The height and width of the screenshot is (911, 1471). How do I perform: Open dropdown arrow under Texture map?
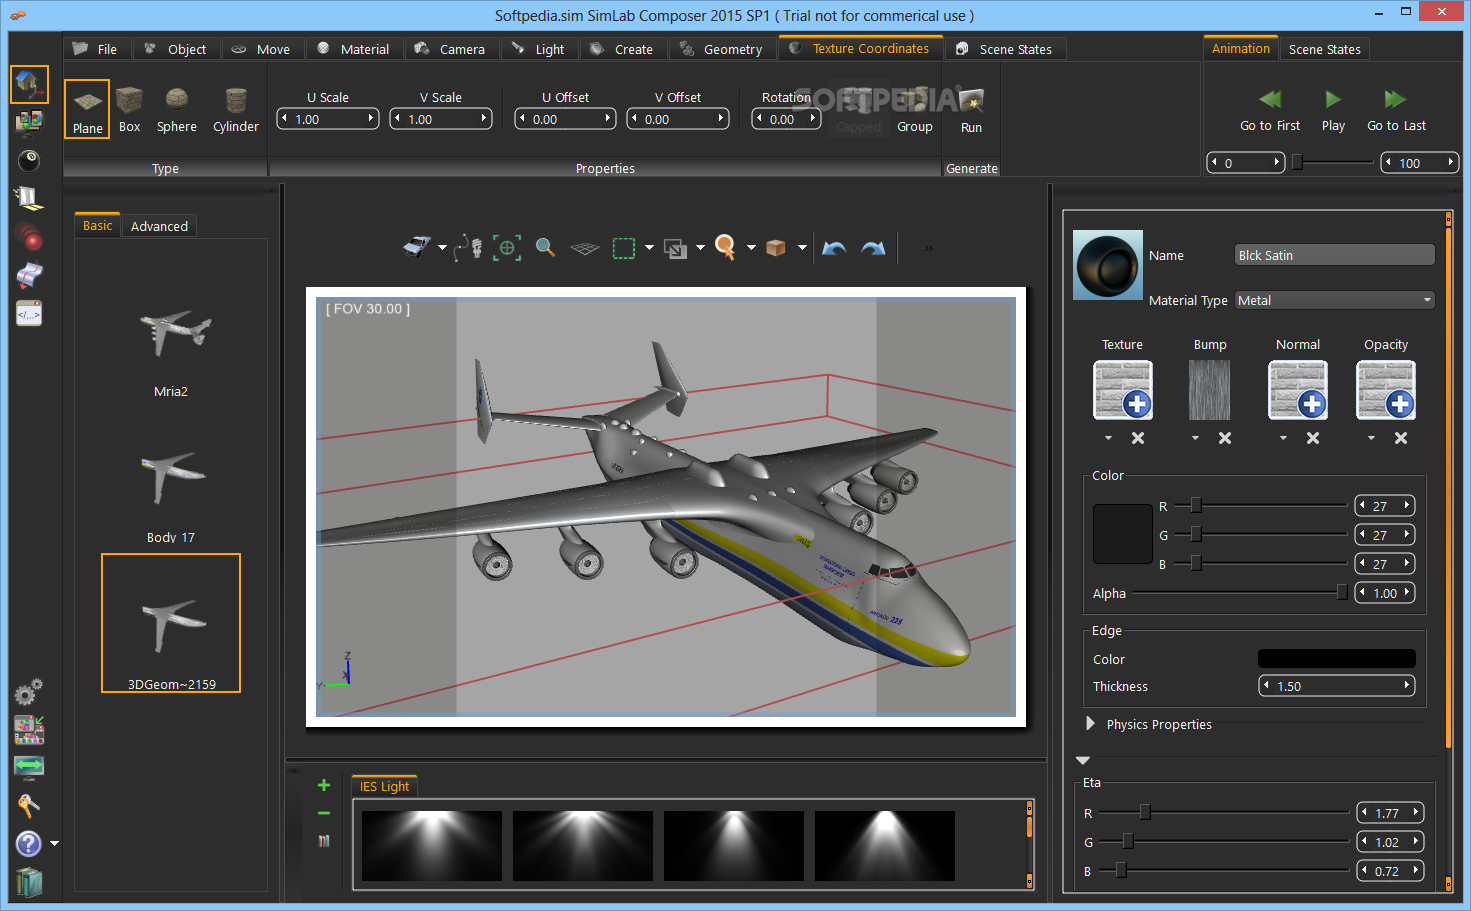[1108, 438]
